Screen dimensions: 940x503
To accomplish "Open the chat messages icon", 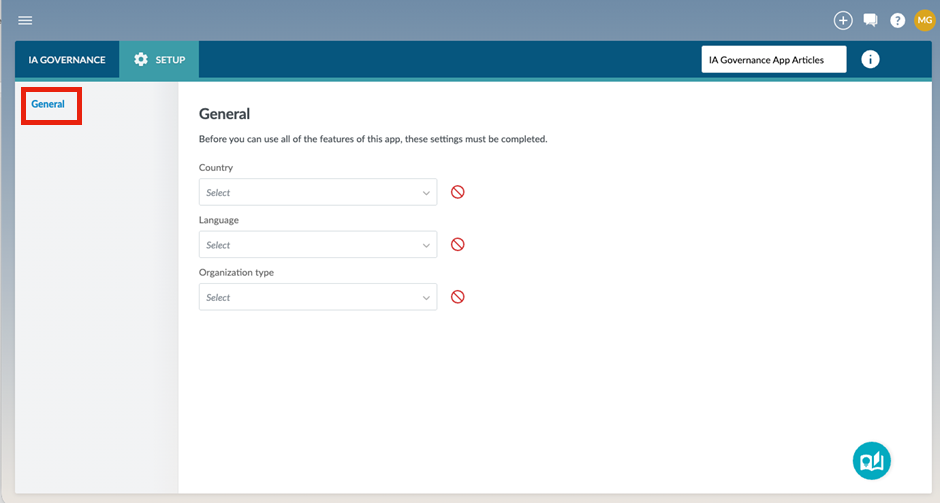I will (871, 20).
